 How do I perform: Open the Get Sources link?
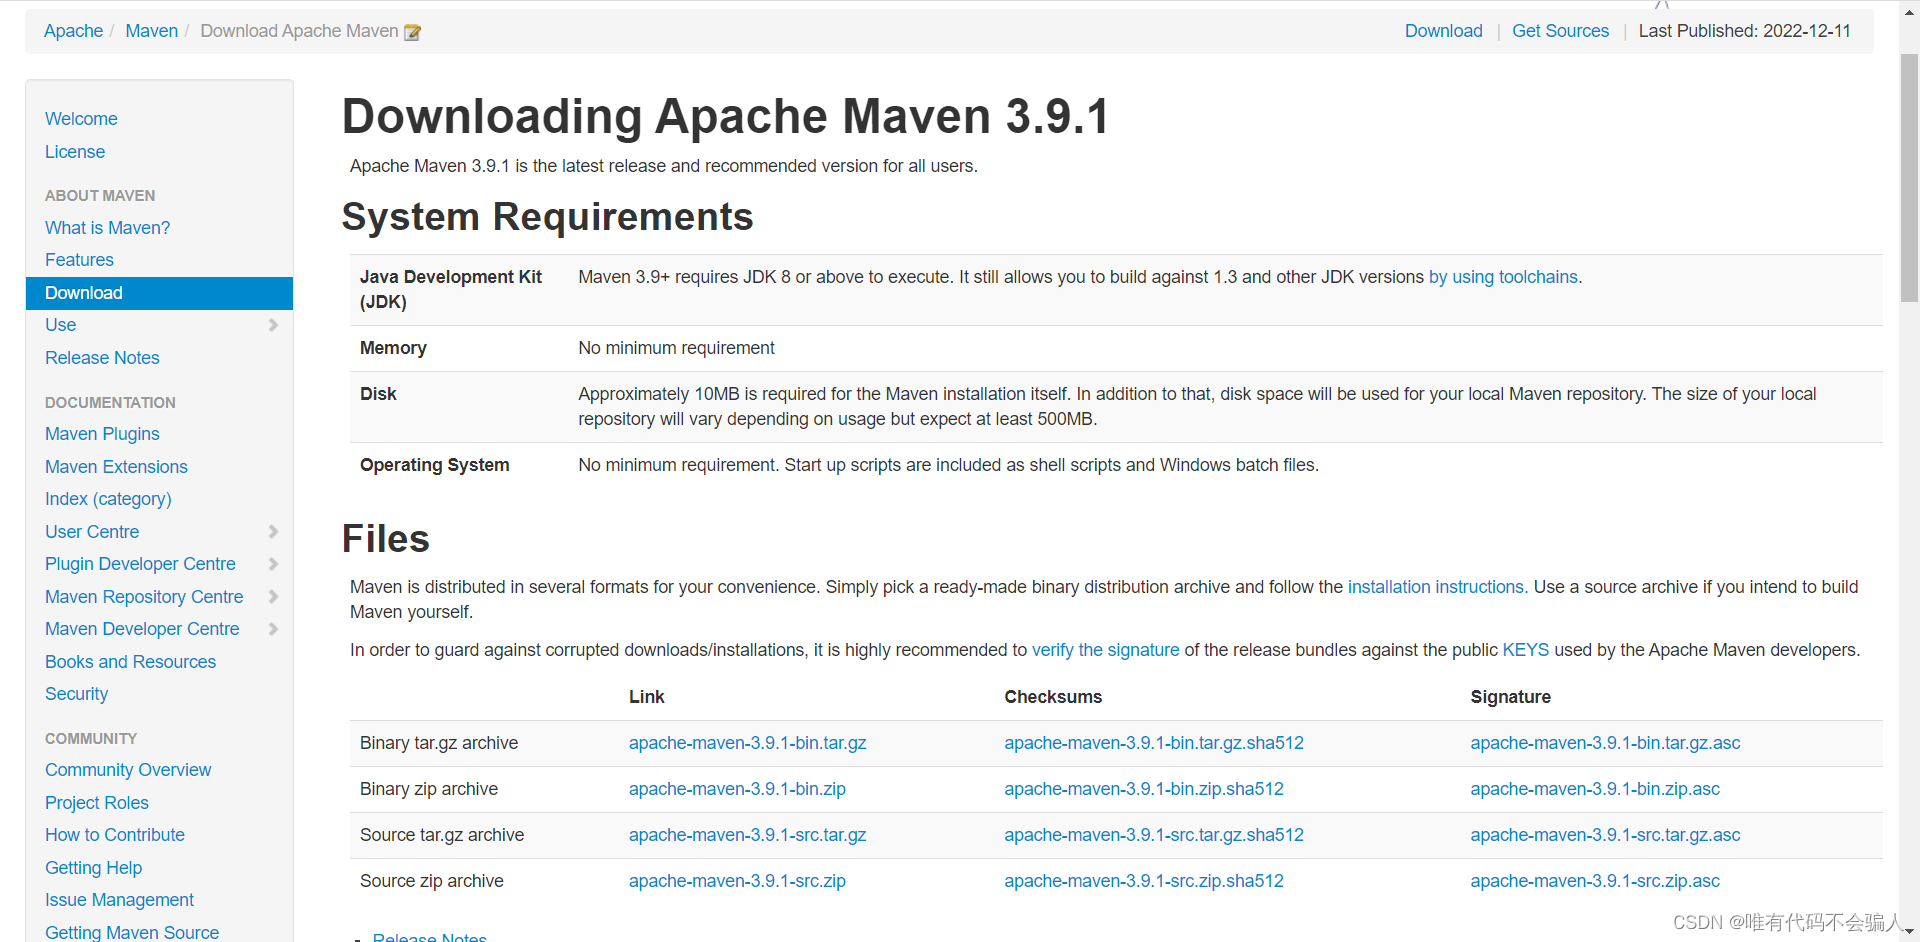pos(1560,31)
